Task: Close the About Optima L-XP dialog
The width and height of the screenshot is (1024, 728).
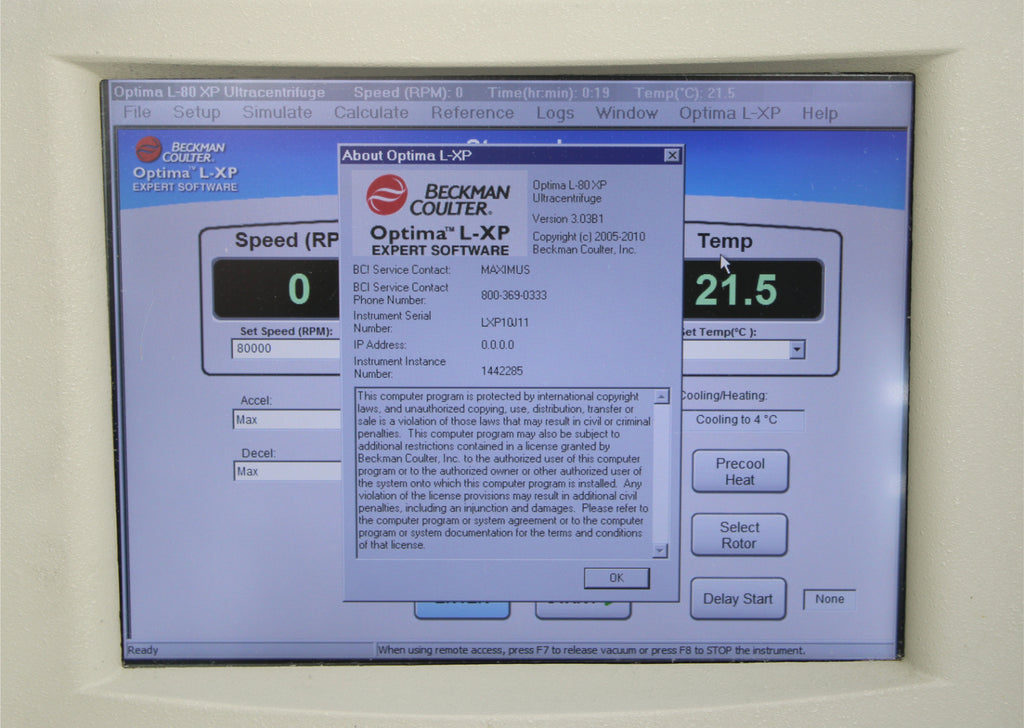Action: [671, 155]
